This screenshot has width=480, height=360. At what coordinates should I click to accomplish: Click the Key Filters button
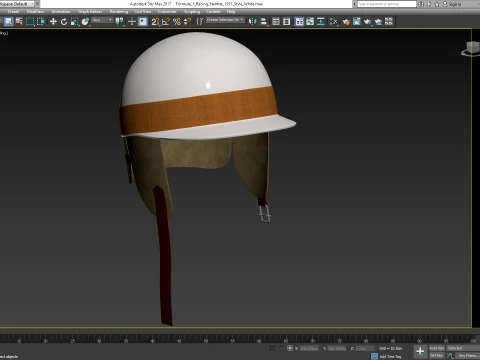pos(468,356)
